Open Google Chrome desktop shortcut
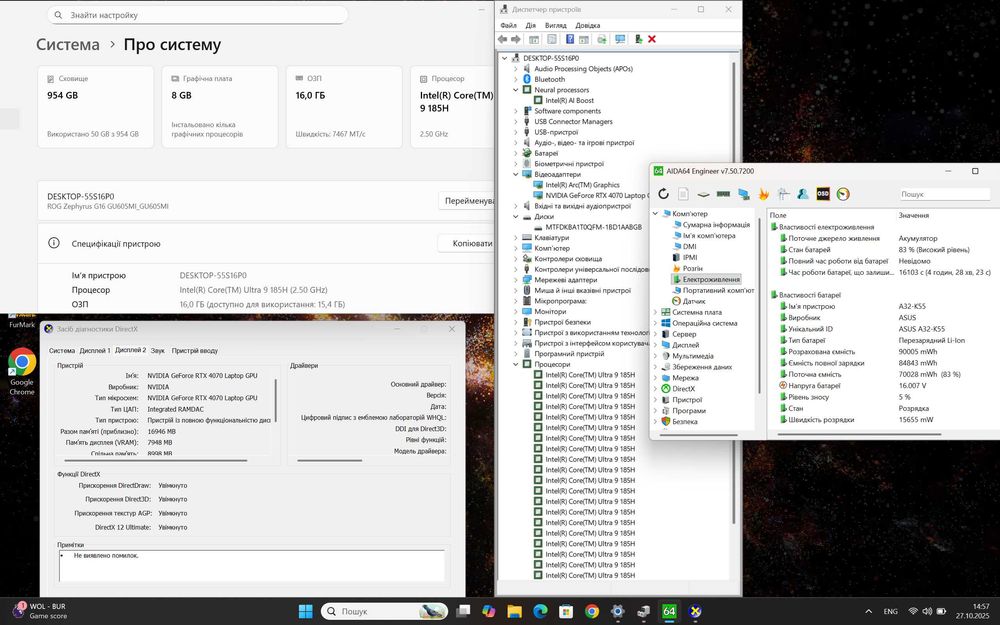 point(22,371)
